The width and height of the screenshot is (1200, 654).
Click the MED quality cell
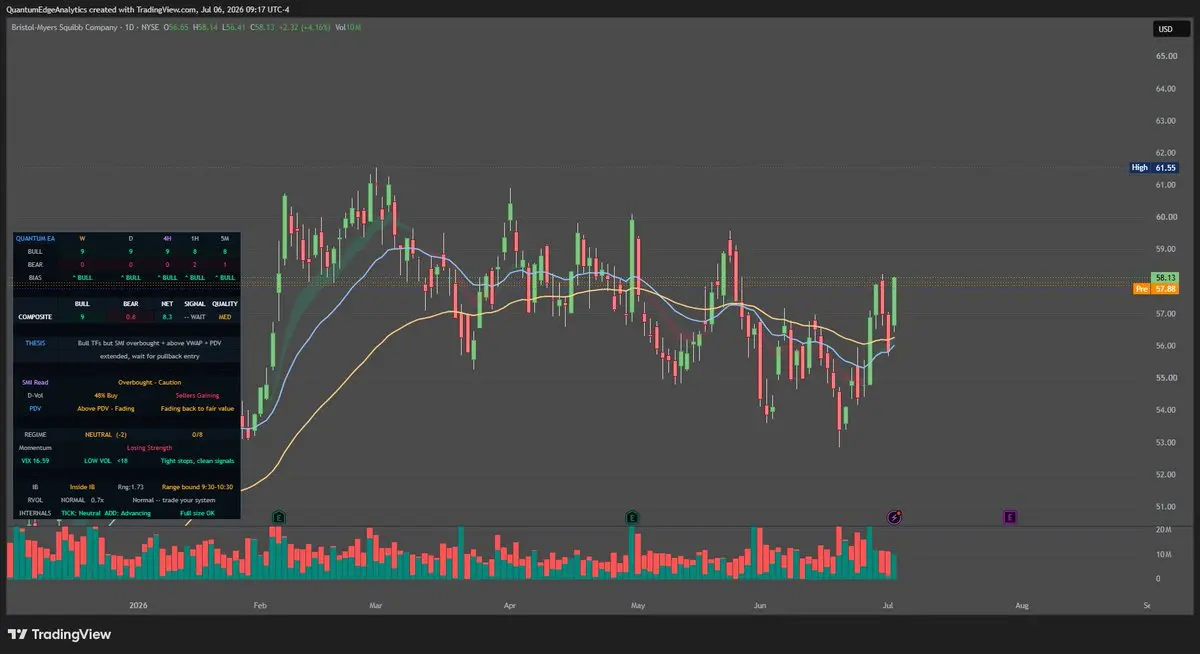[225, 317]
